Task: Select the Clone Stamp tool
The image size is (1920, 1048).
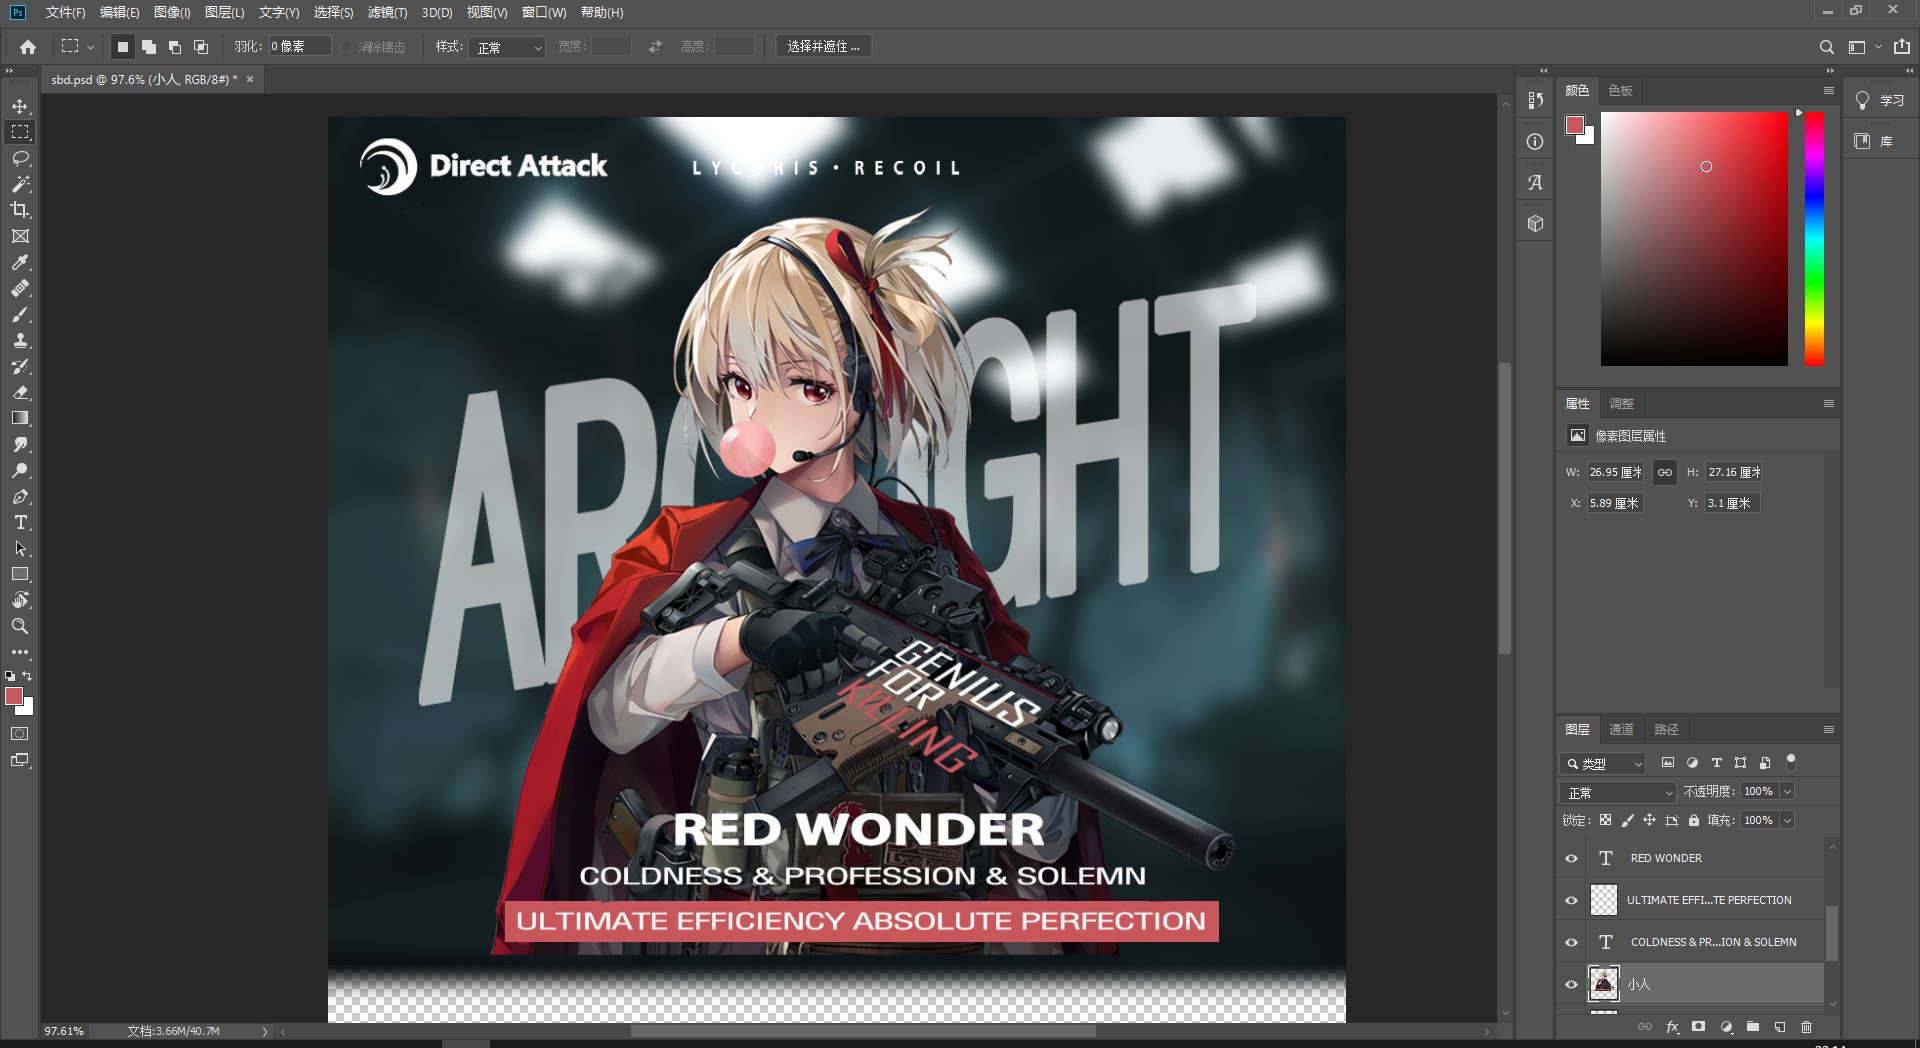Action: tap(20, 340)
